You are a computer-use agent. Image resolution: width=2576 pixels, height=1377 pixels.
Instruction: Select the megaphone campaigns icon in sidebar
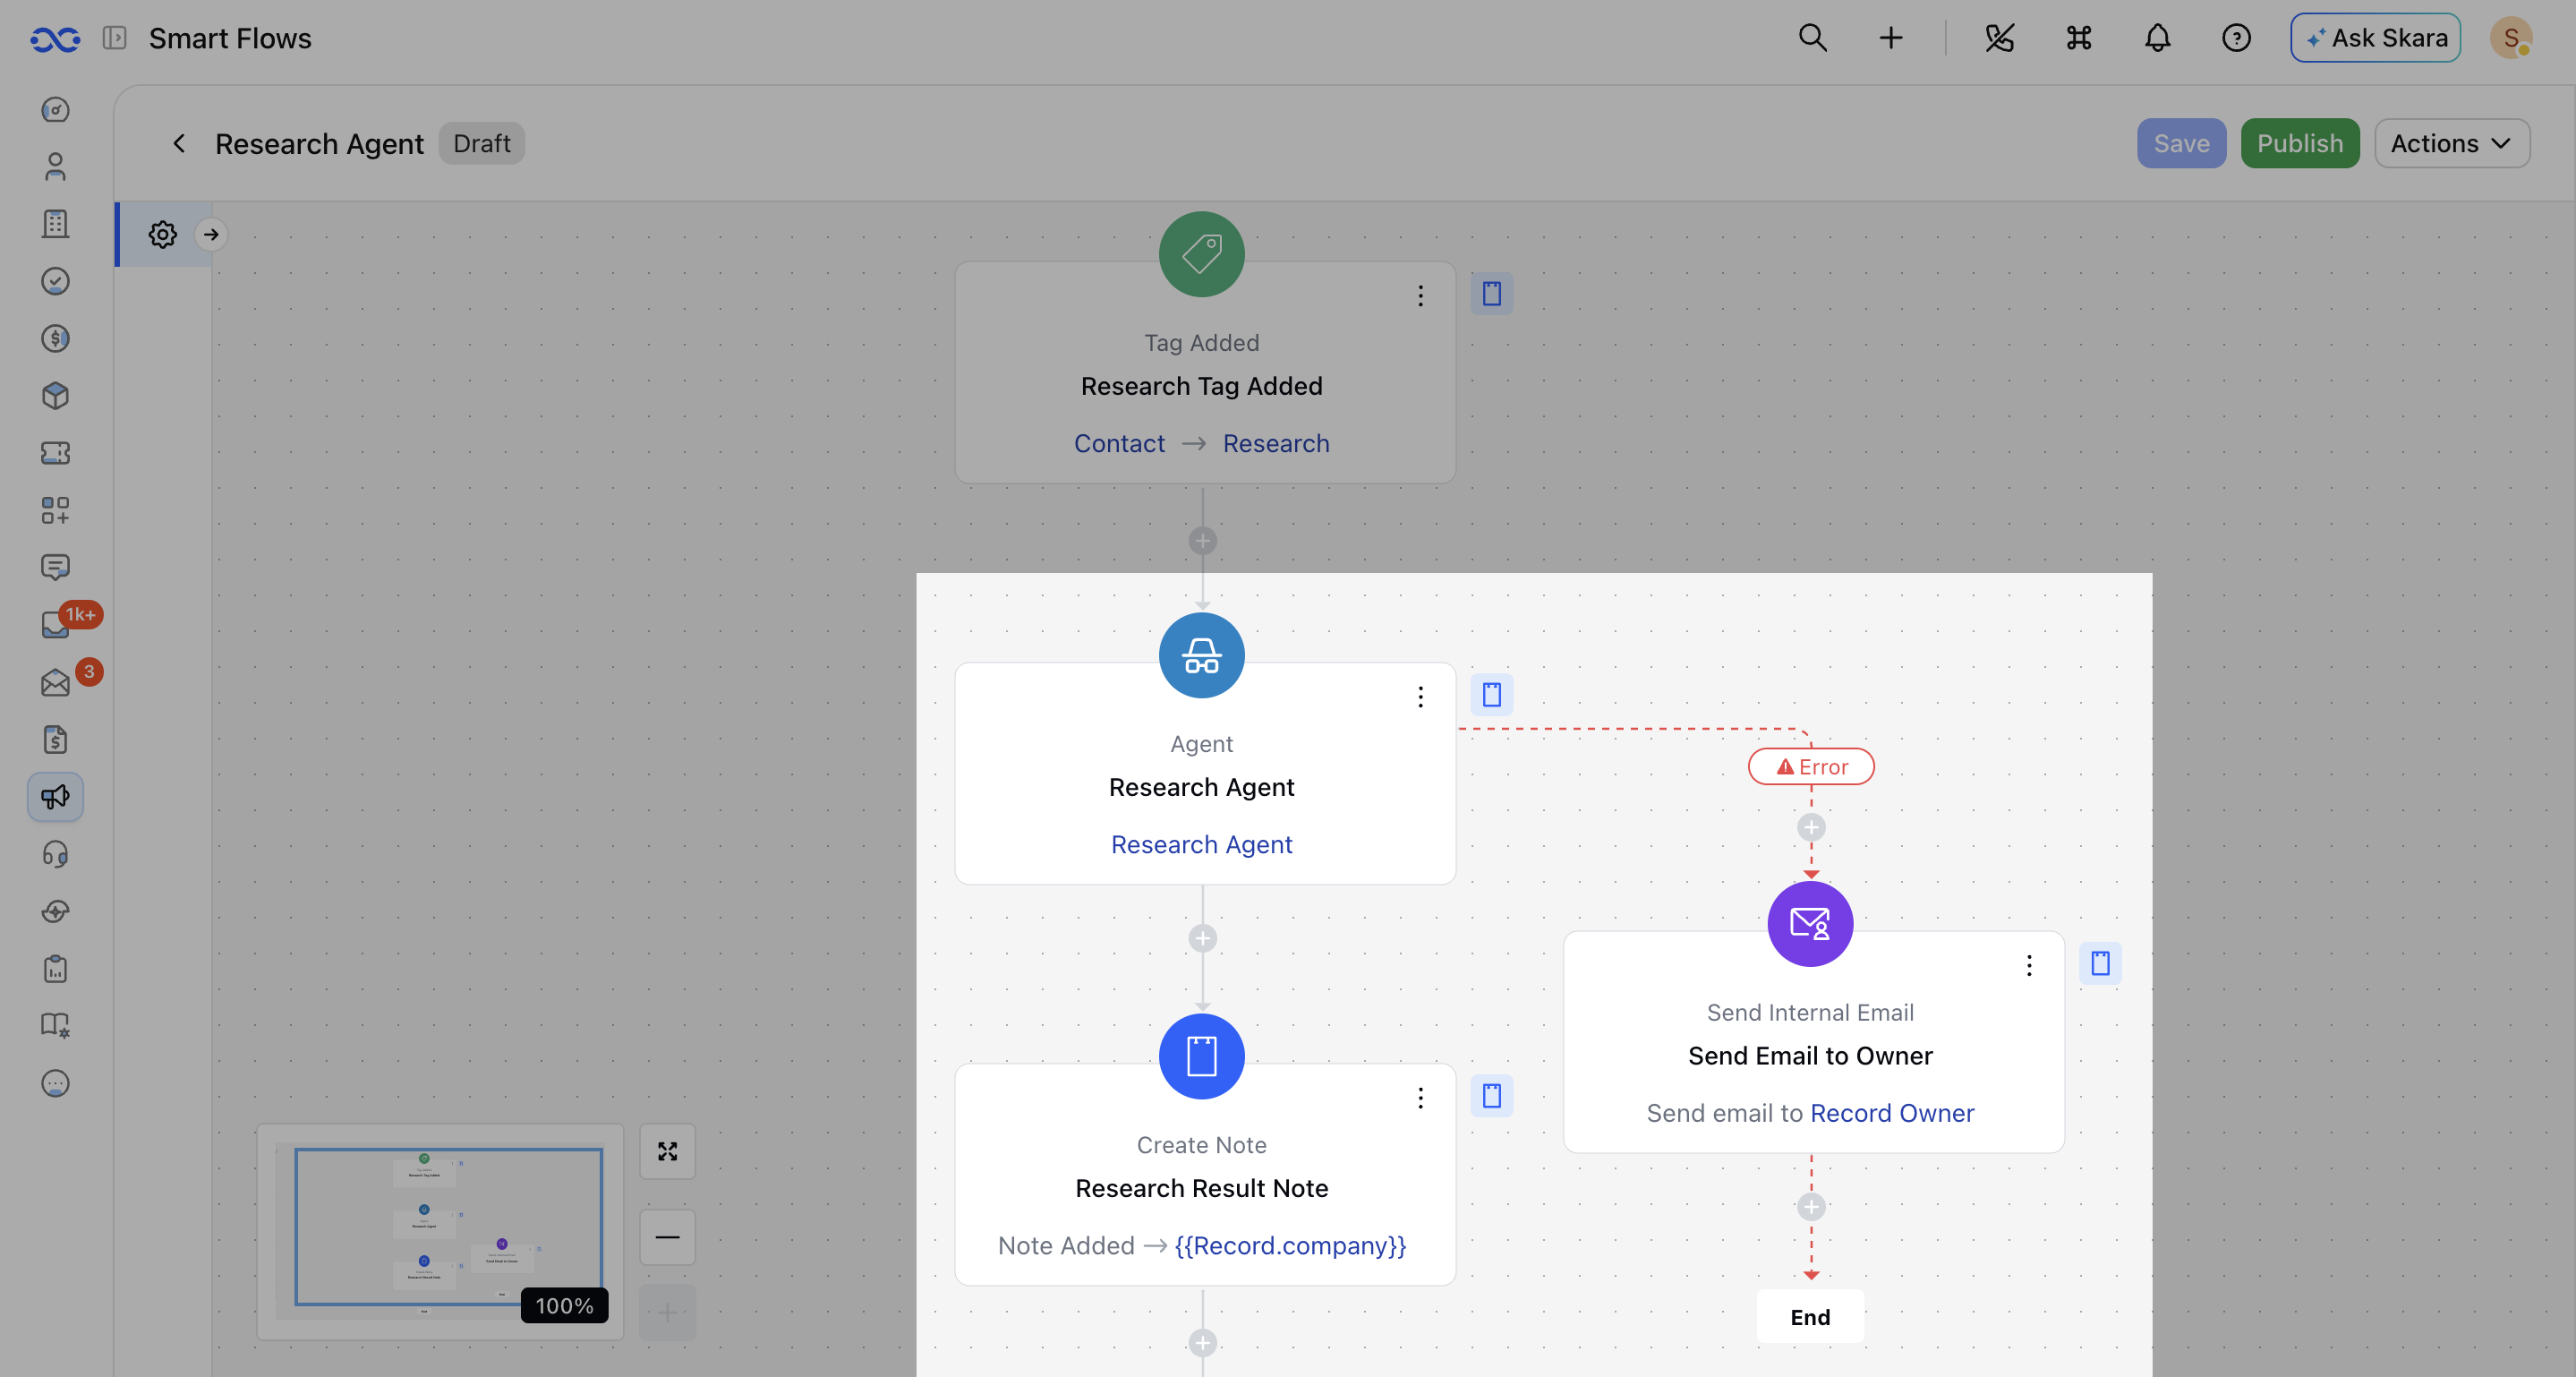pyautogui.click(x=55, y=797)
